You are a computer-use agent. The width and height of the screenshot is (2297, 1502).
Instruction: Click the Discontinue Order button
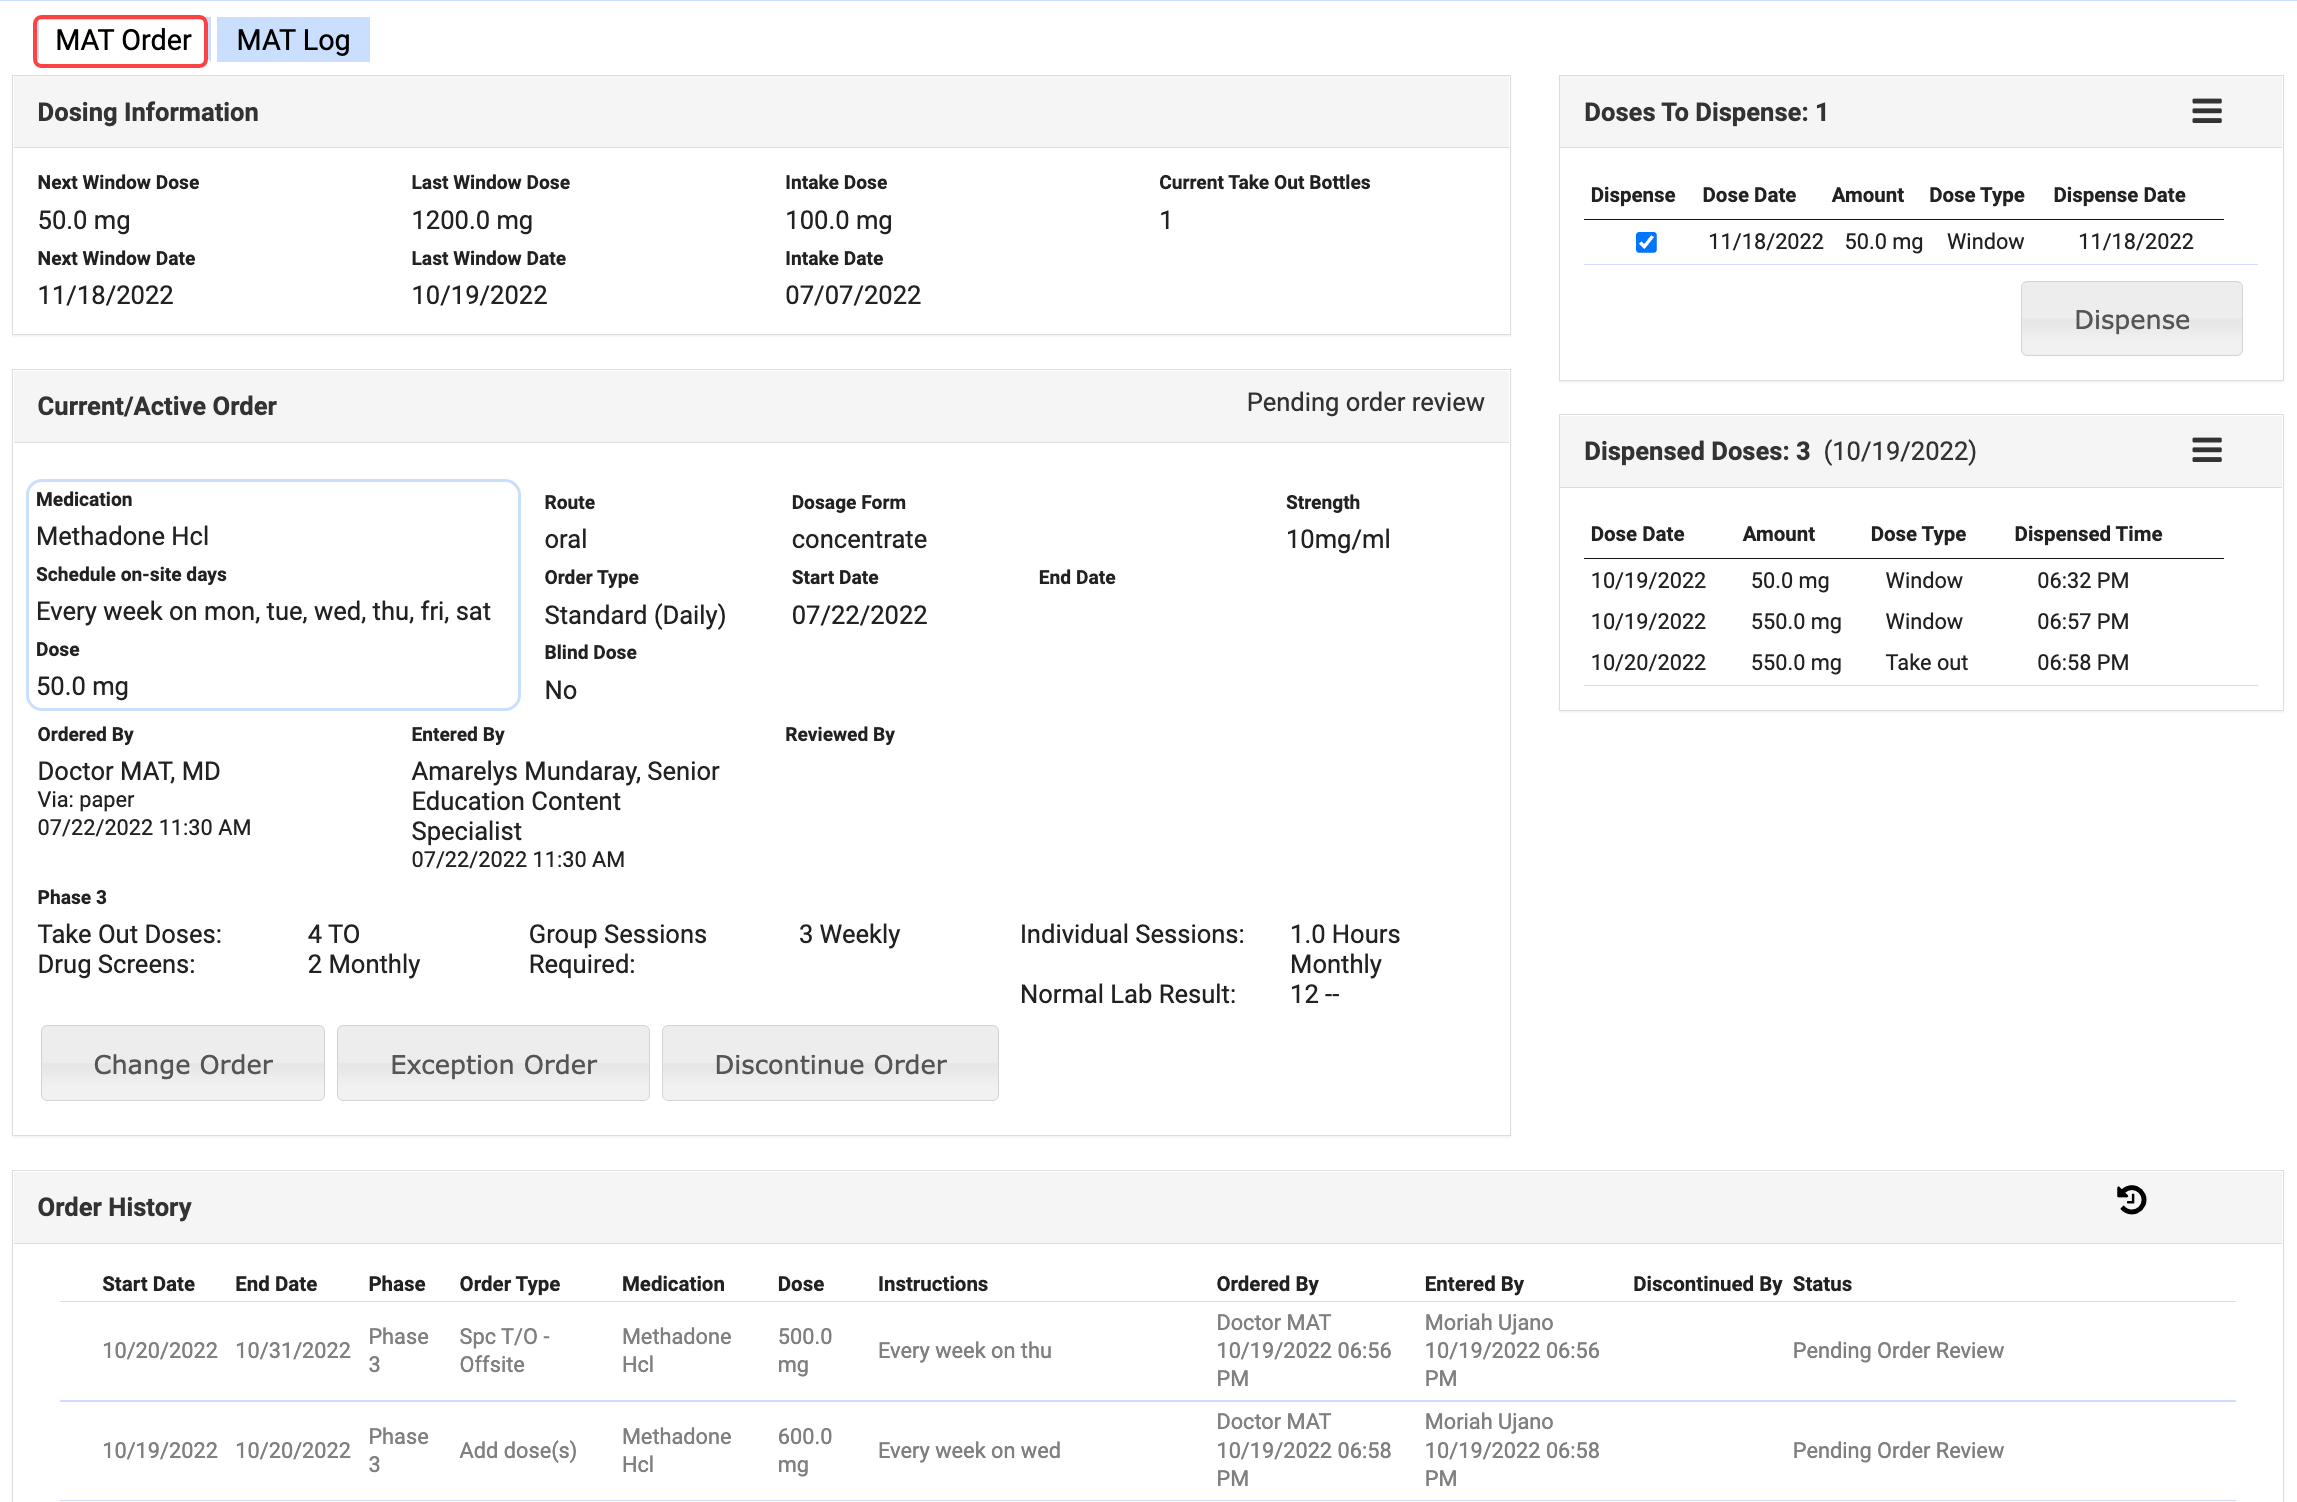tap(830, 1064)
